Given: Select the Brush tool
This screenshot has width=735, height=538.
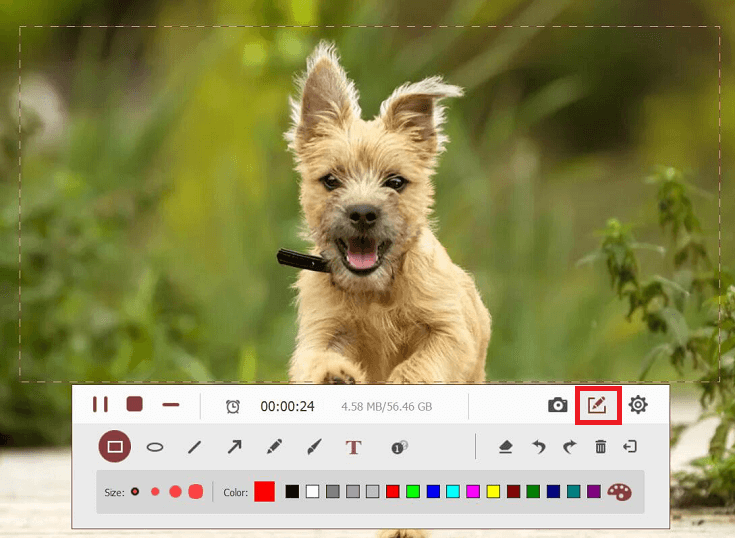Looking at the screenshot, I should pos(315,447).
